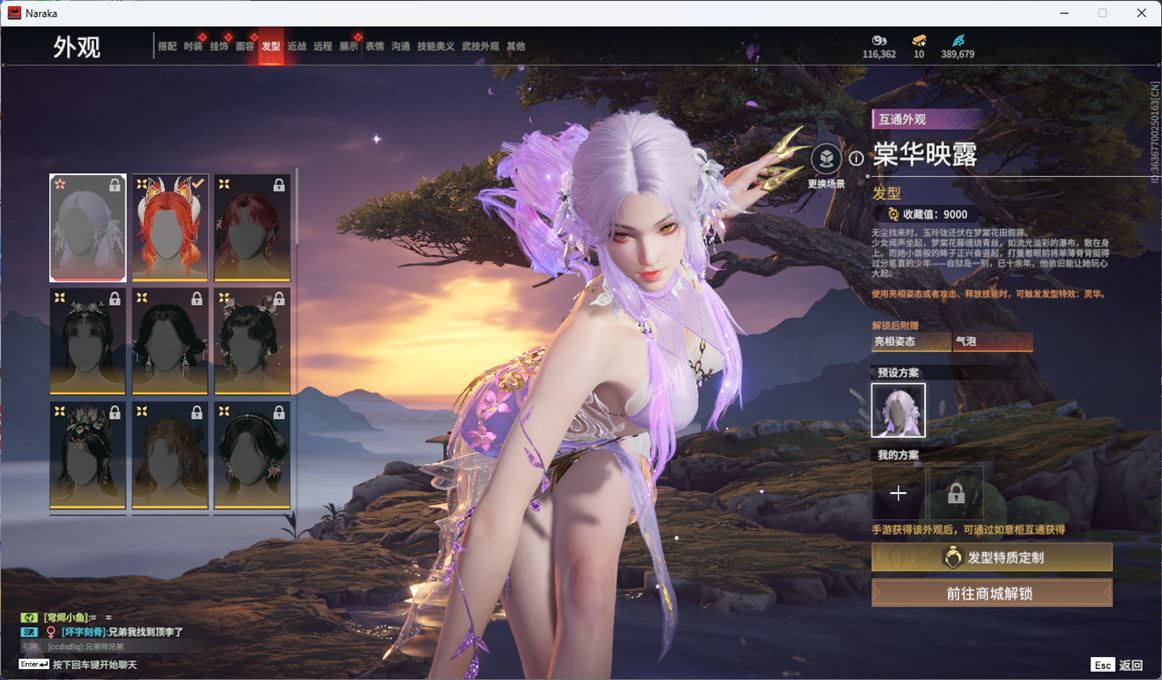Select the highlighted 发型 tab
This screenshot has width=1162, height=680.
click(270, 46)
